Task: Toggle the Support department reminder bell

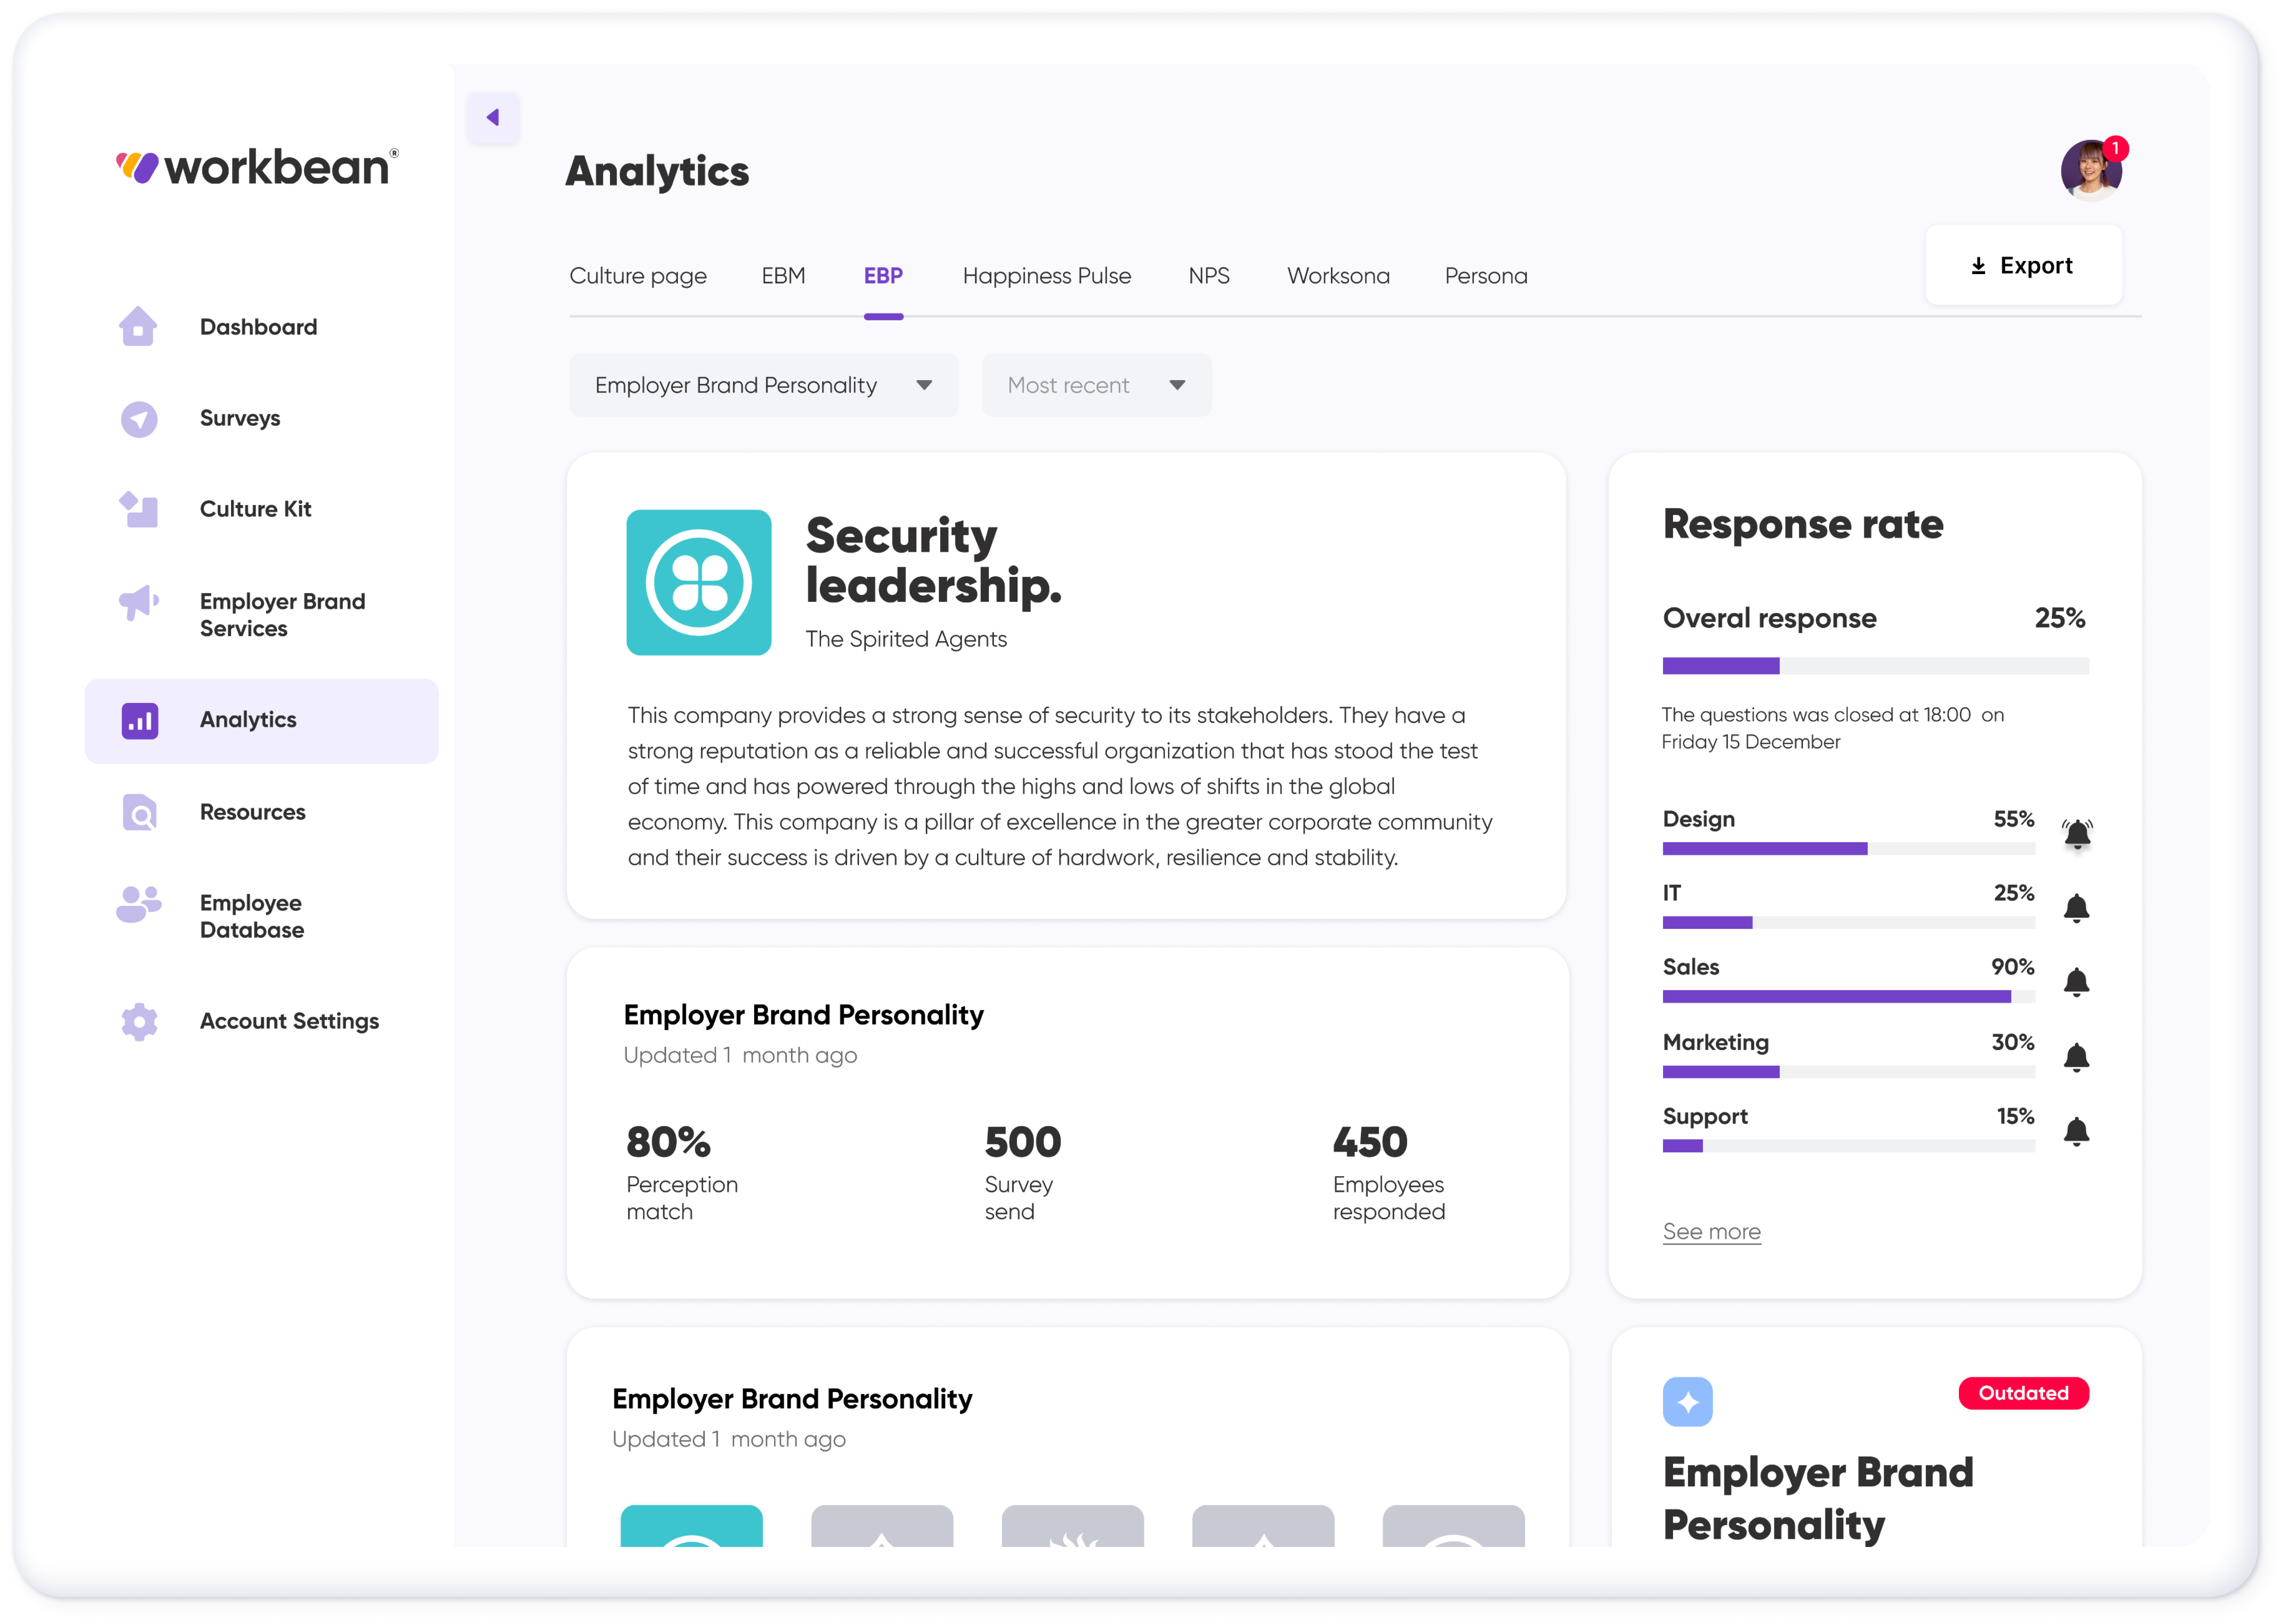Action: 2077,1131
